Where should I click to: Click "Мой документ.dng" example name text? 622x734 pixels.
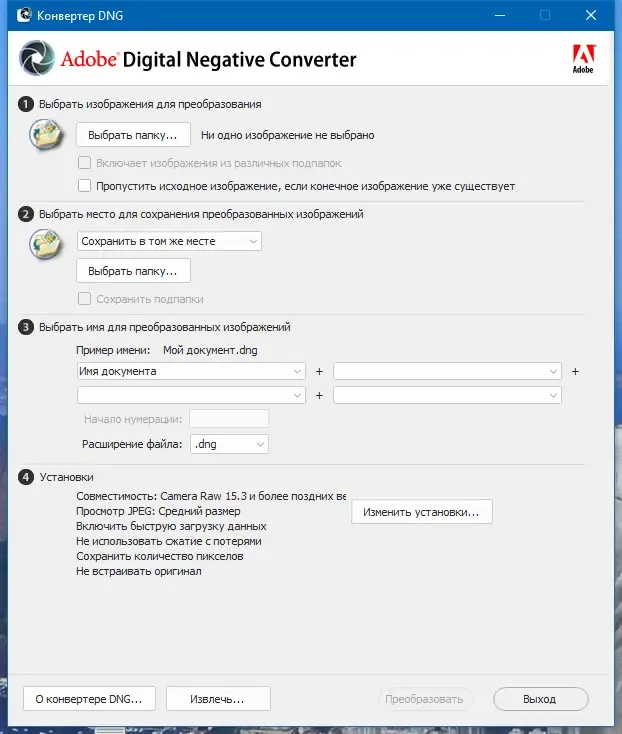point(210,350)
